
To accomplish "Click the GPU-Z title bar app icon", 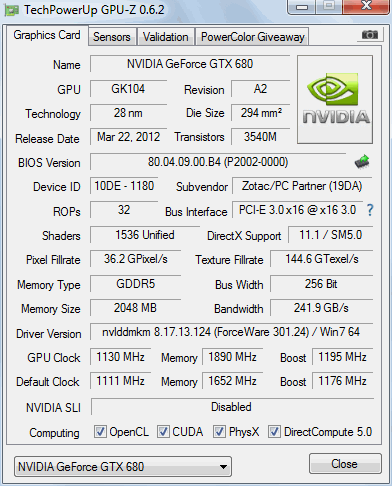I will (11, 10).
